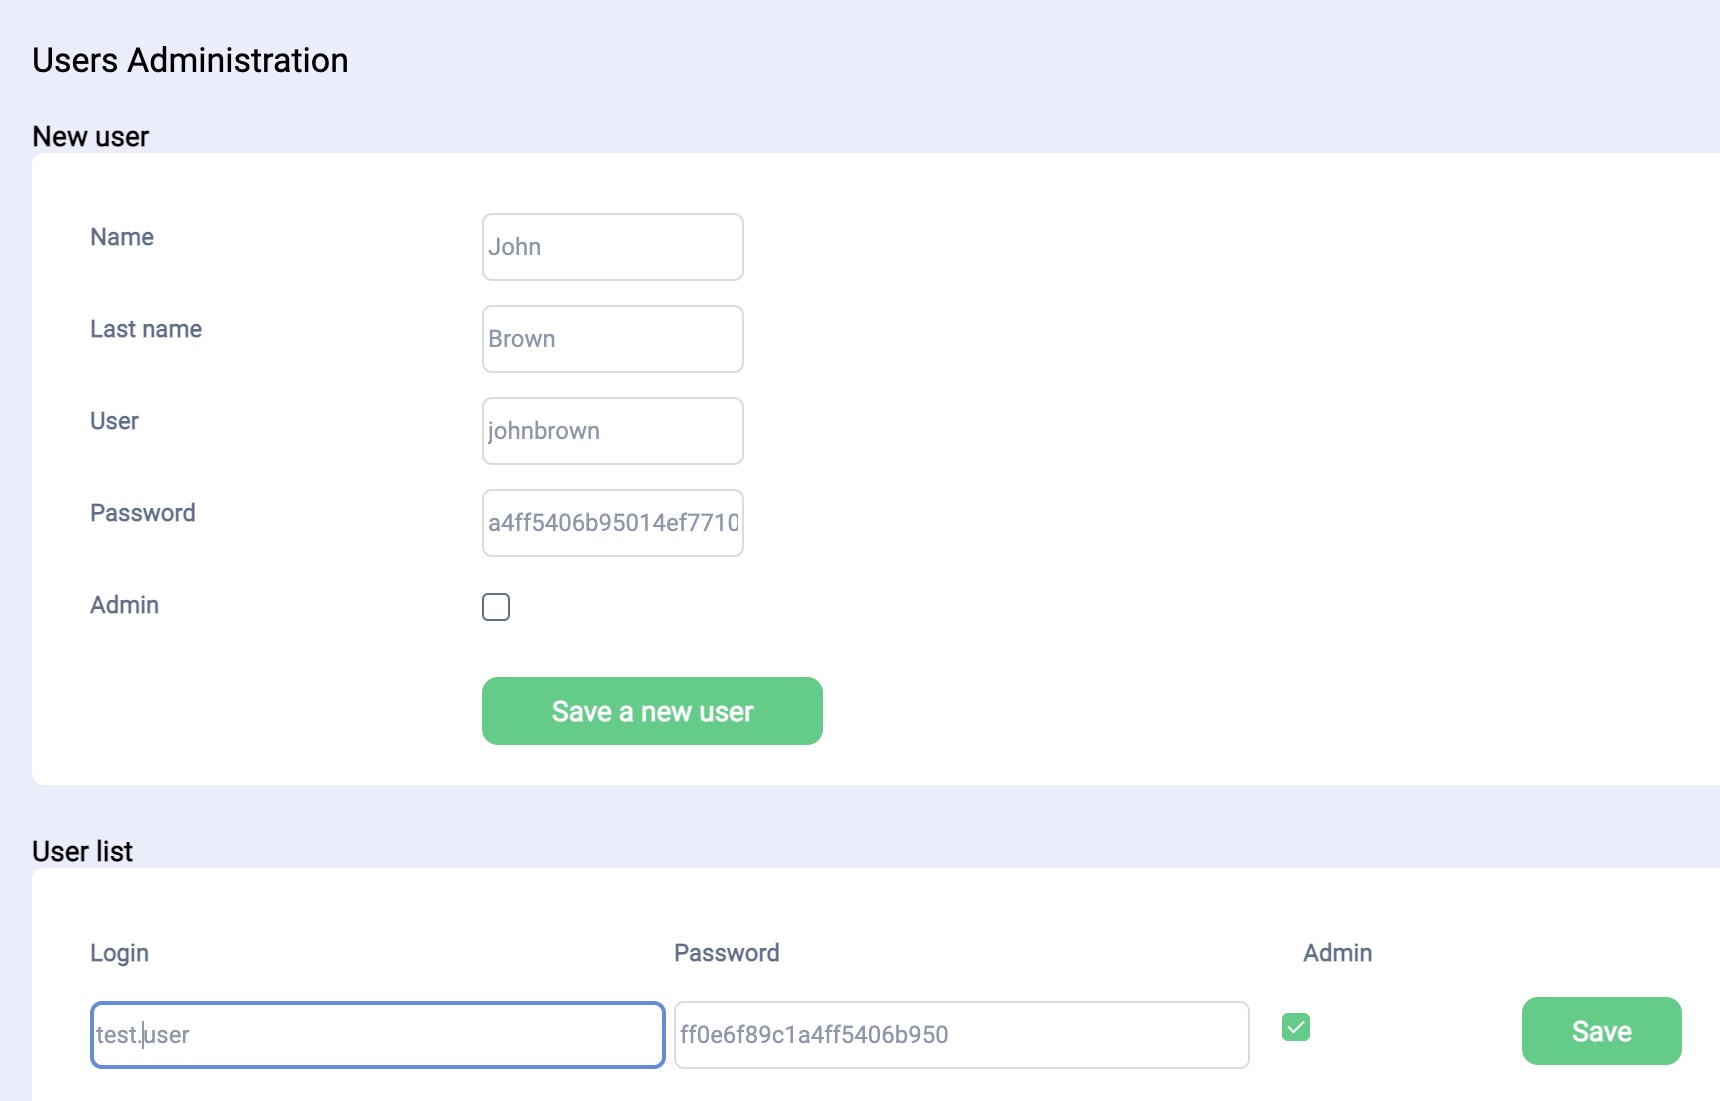Viewport: 1720px width, 1101px height.
Task: Click the User list section heading
Action: [x=82, y=851]
